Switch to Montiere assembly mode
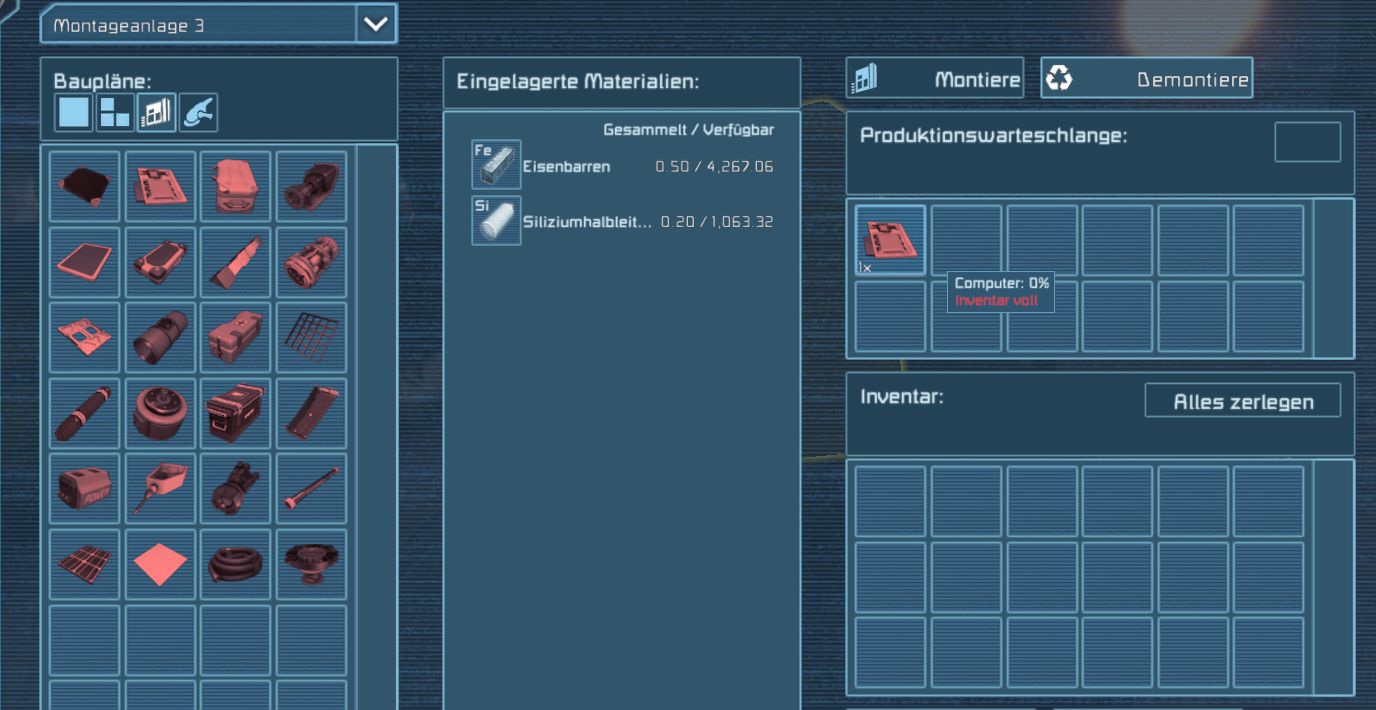The width and height of the screenshot is (1376, 710). [x=935, y=79]
